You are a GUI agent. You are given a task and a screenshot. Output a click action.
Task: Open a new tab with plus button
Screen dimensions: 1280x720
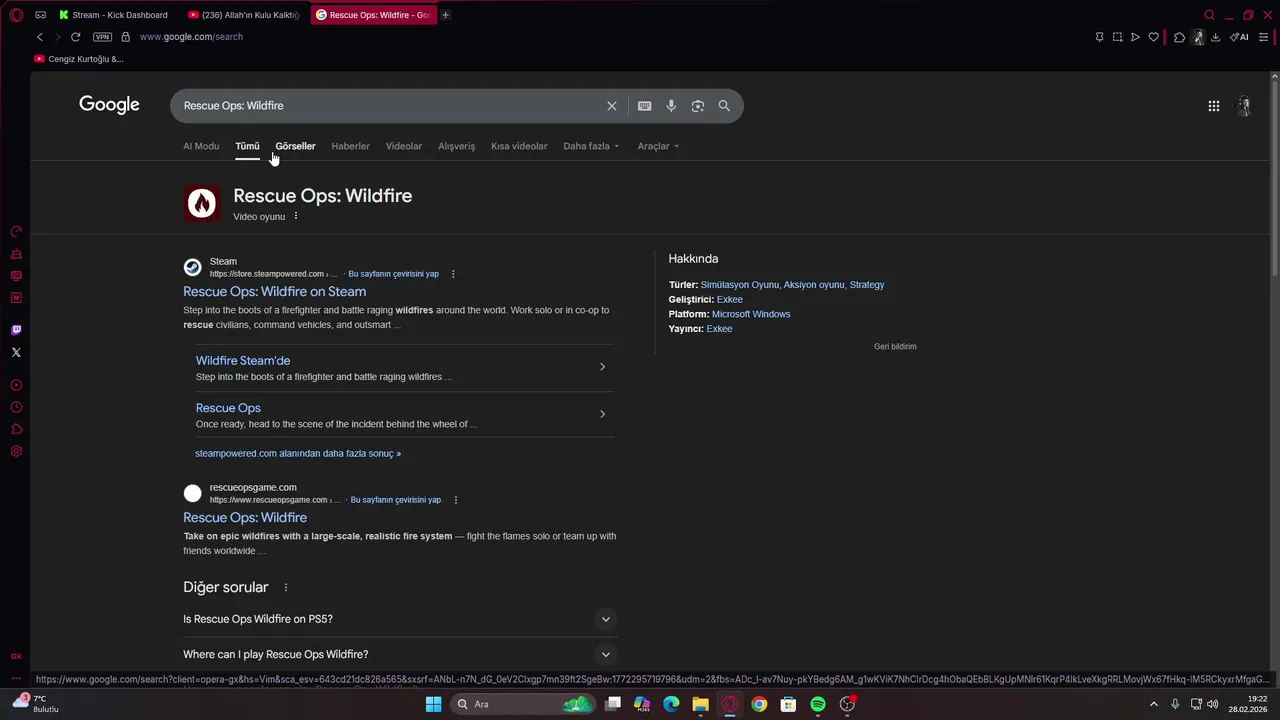pos(446,15)
